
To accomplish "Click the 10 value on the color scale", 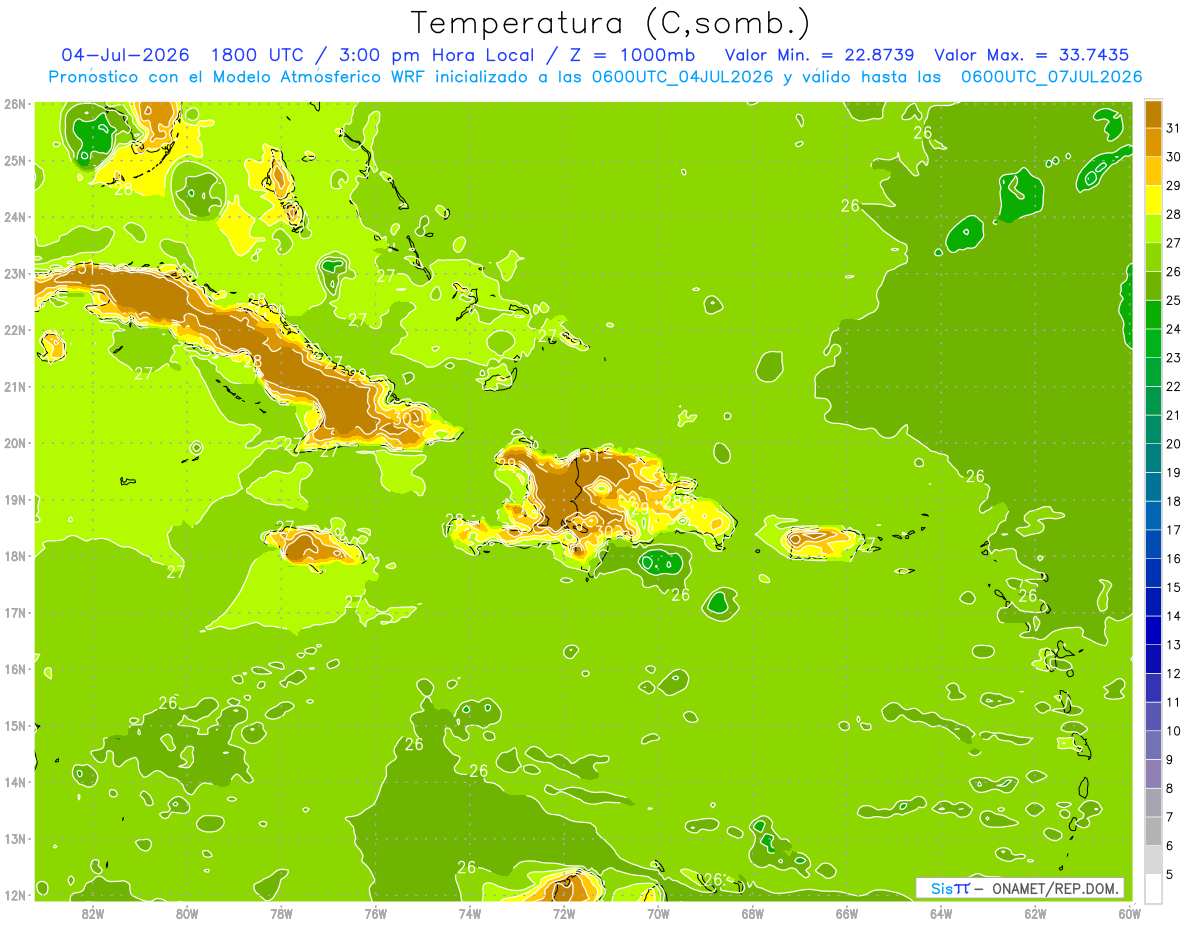I will click(x=1174, y=731).
